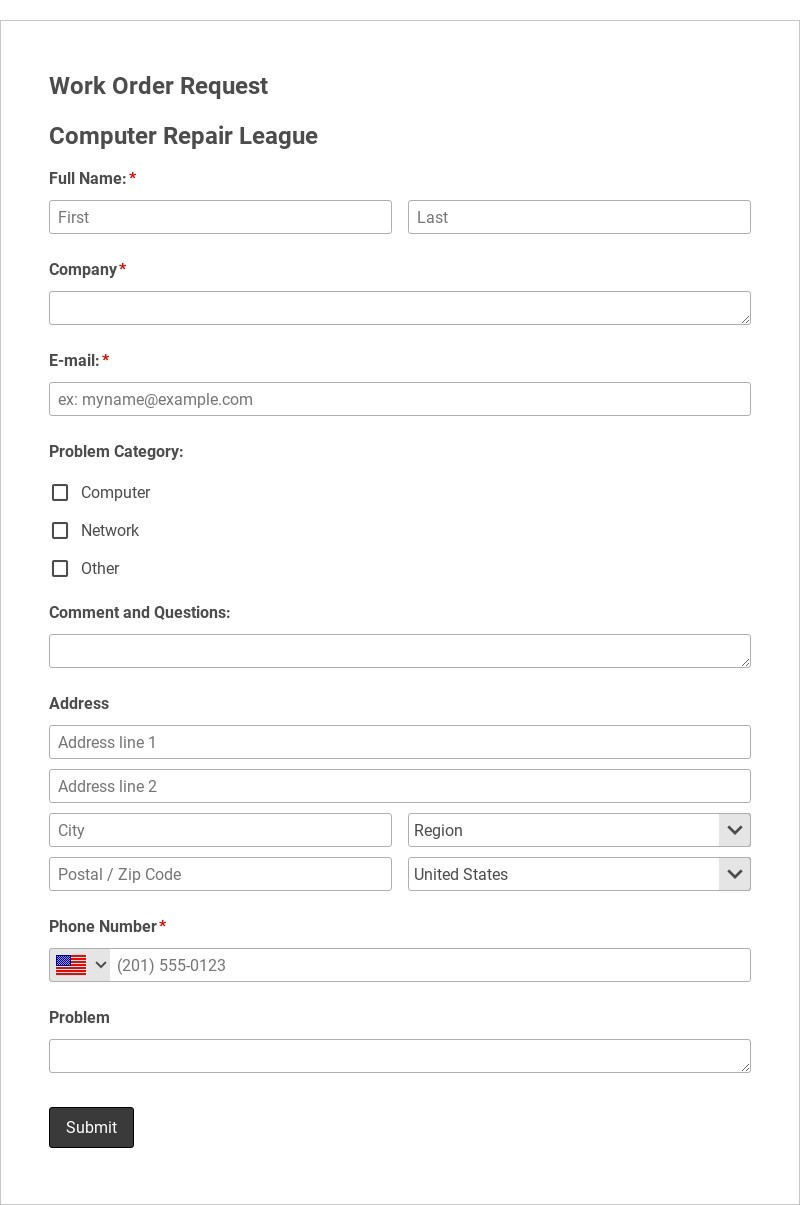Click the Computer Repair League heading

pyautogui.click(x=183, y=136)
